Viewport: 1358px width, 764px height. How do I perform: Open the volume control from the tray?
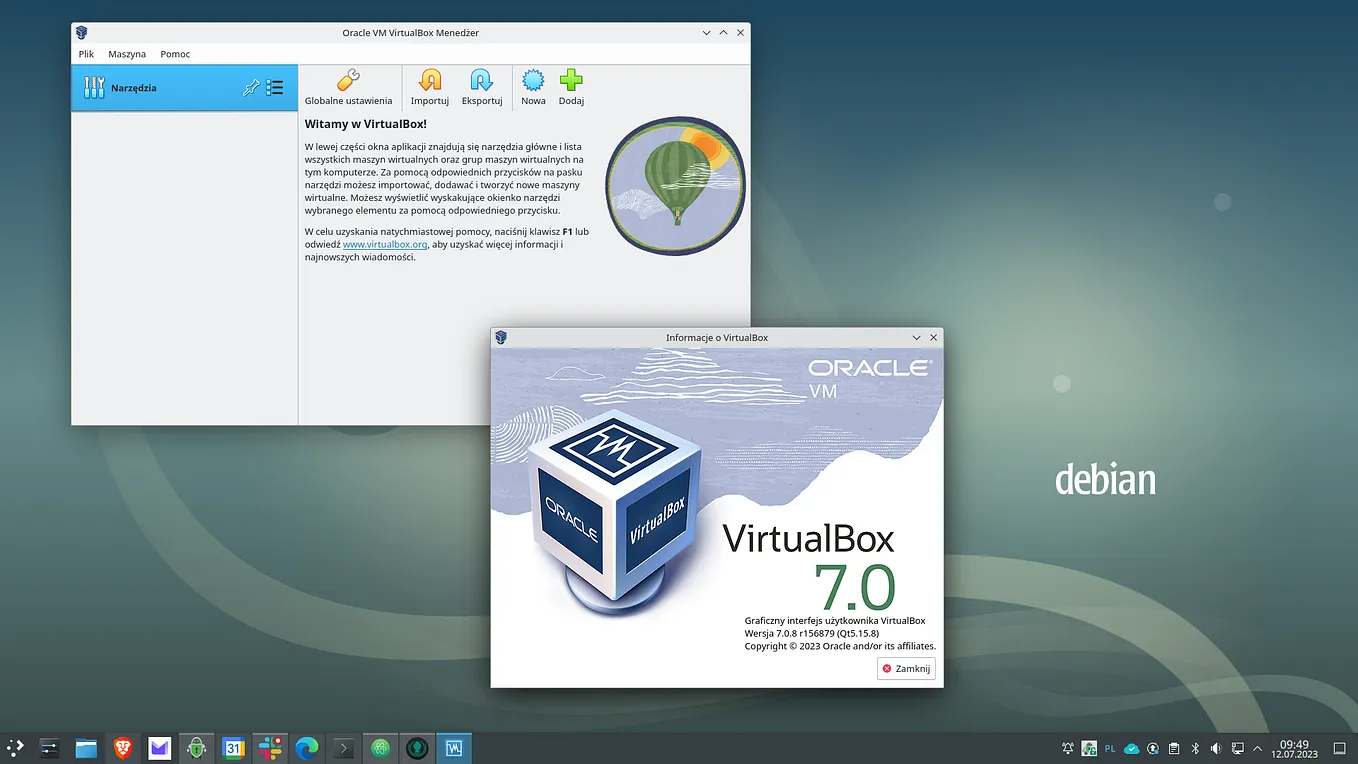tap(1215, 747)
